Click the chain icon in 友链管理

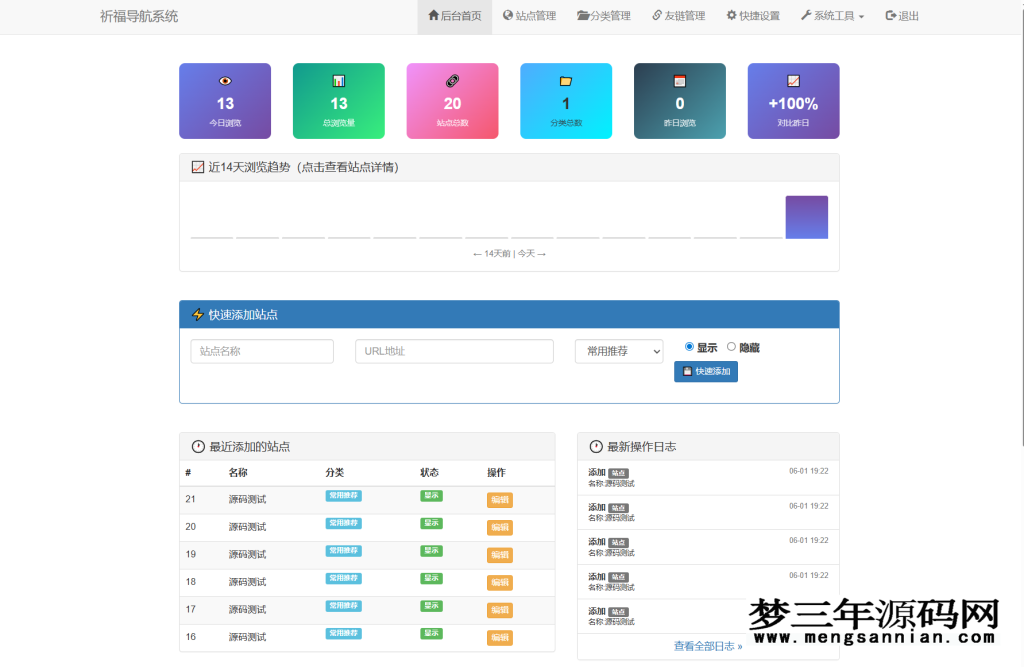click(x=657, y=15)
